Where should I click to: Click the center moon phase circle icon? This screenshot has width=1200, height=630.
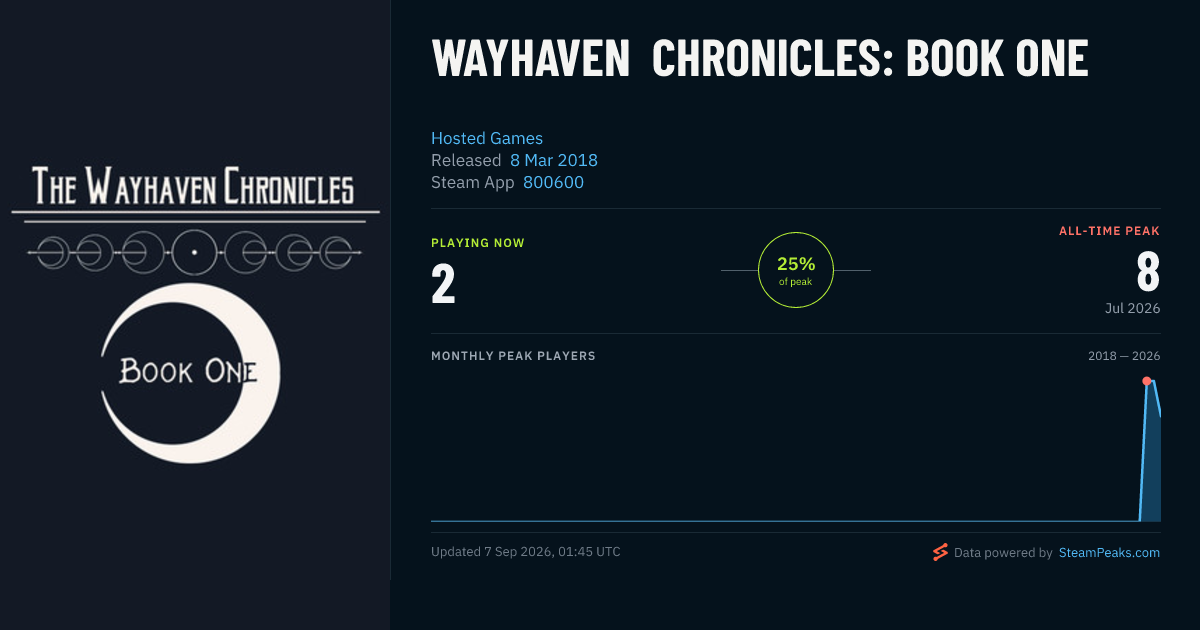pyautogui.click(x=194, y=253)
